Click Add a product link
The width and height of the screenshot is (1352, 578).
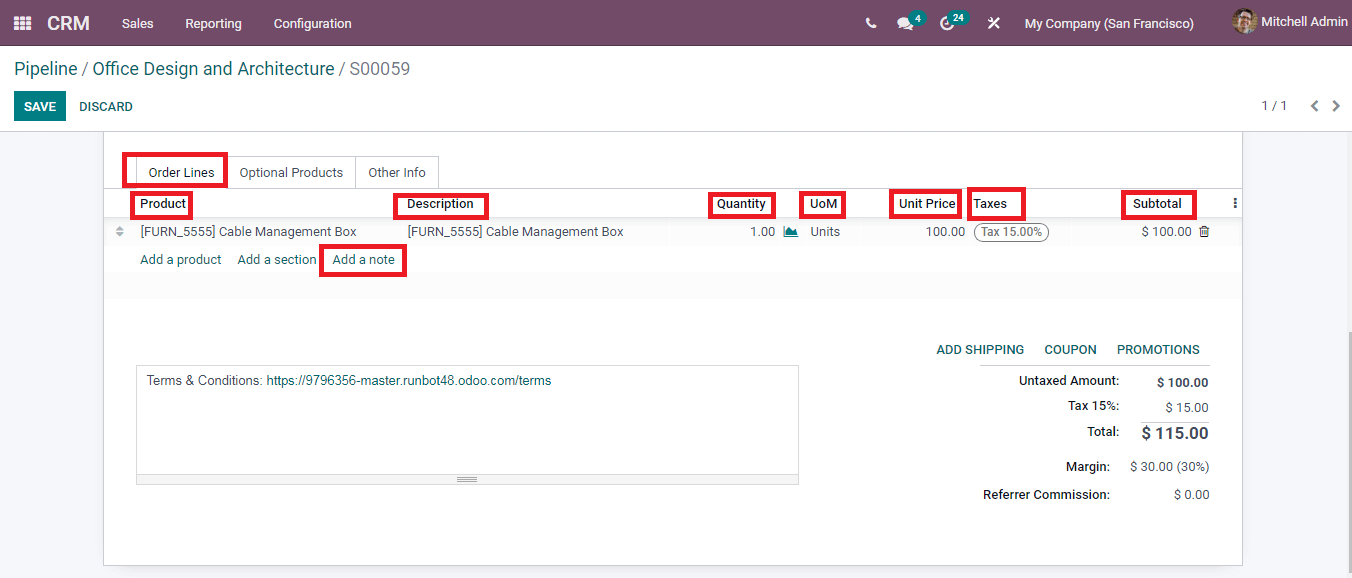click(x=181, y=260)
